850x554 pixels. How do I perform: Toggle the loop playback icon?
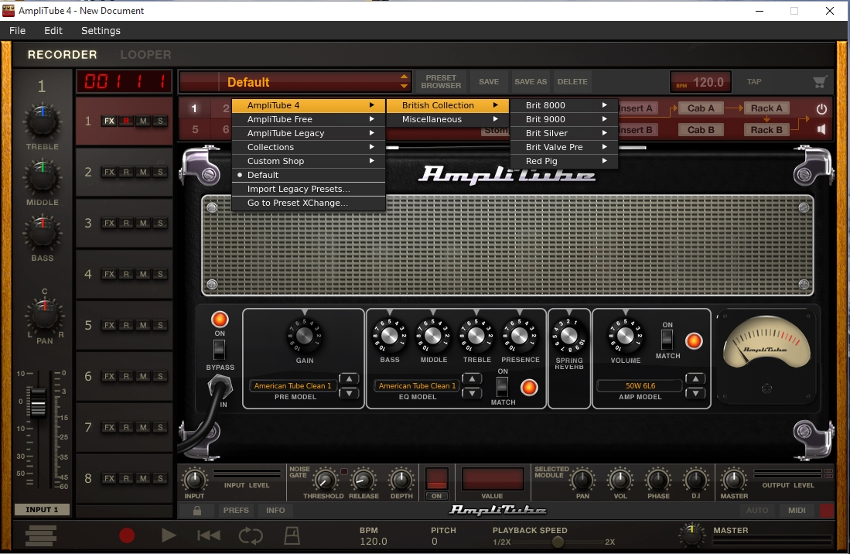tap(250, 536)
